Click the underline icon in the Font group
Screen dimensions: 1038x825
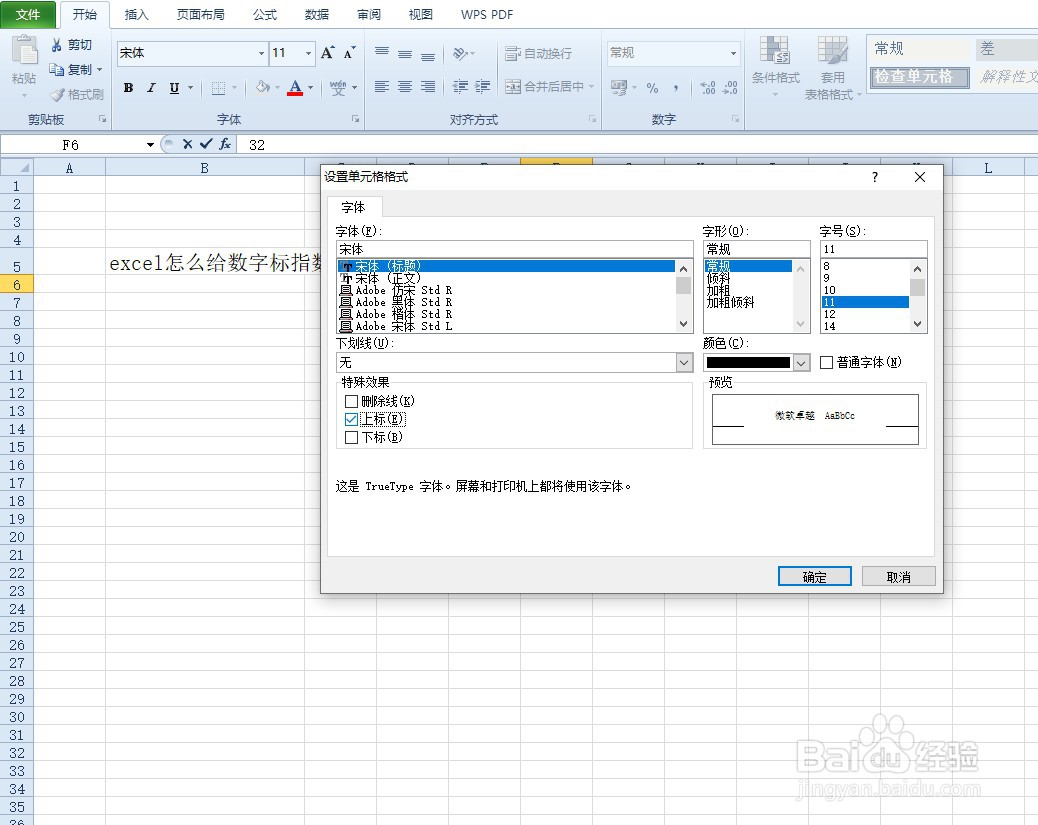click(172, 88)
